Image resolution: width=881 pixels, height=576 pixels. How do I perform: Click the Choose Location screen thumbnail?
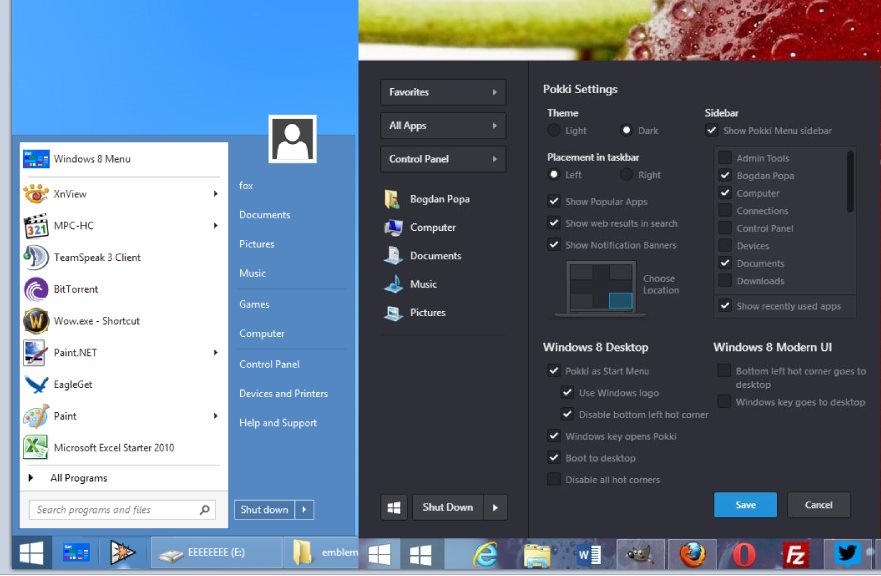(601, 287)
